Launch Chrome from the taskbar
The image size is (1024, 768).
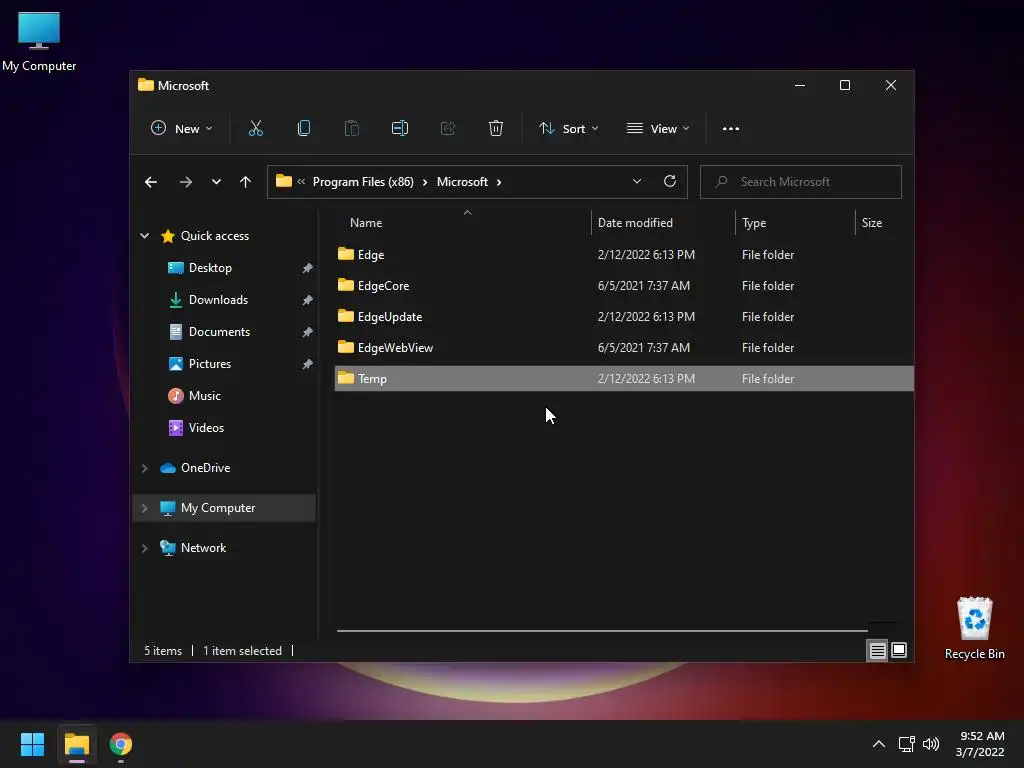tap(121, 744)
